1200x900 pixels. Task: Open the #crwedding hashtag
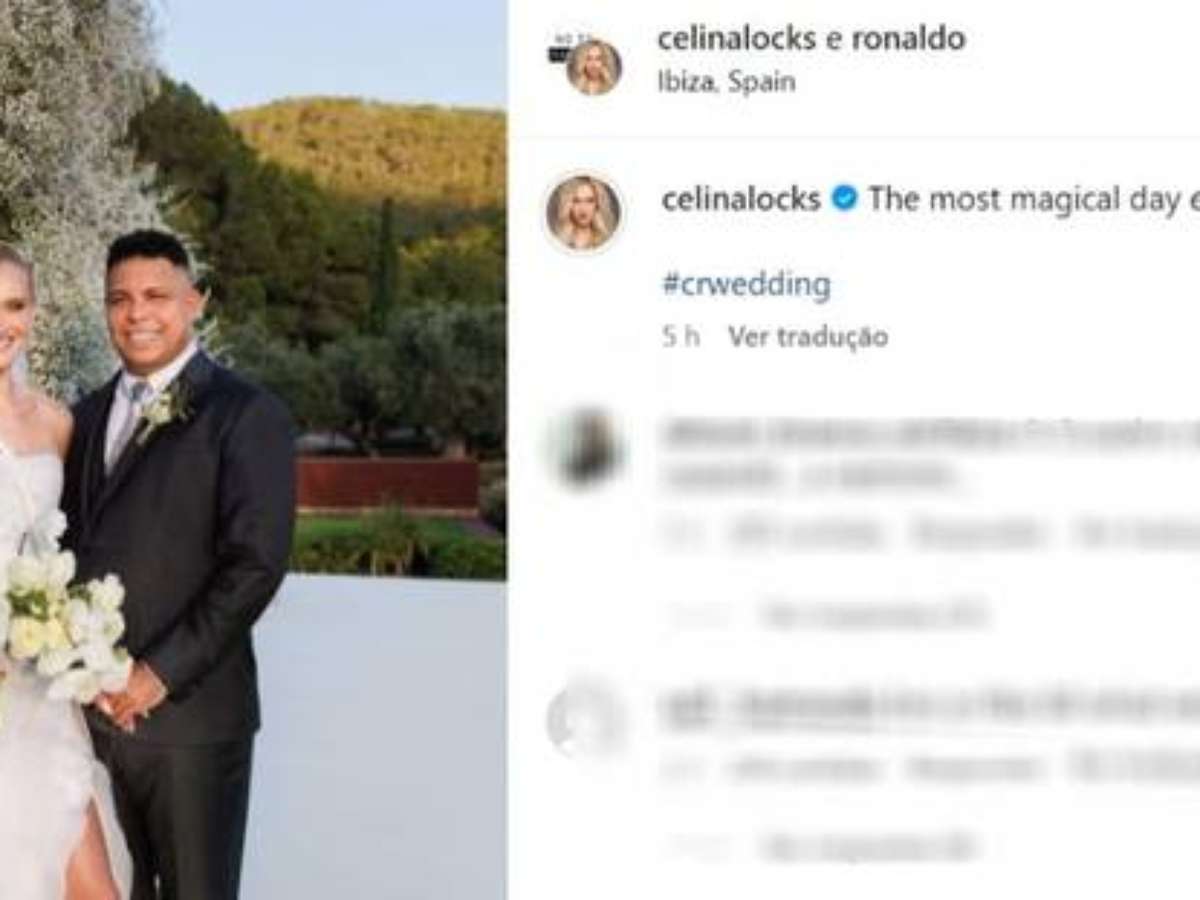[x=746, y=285]
